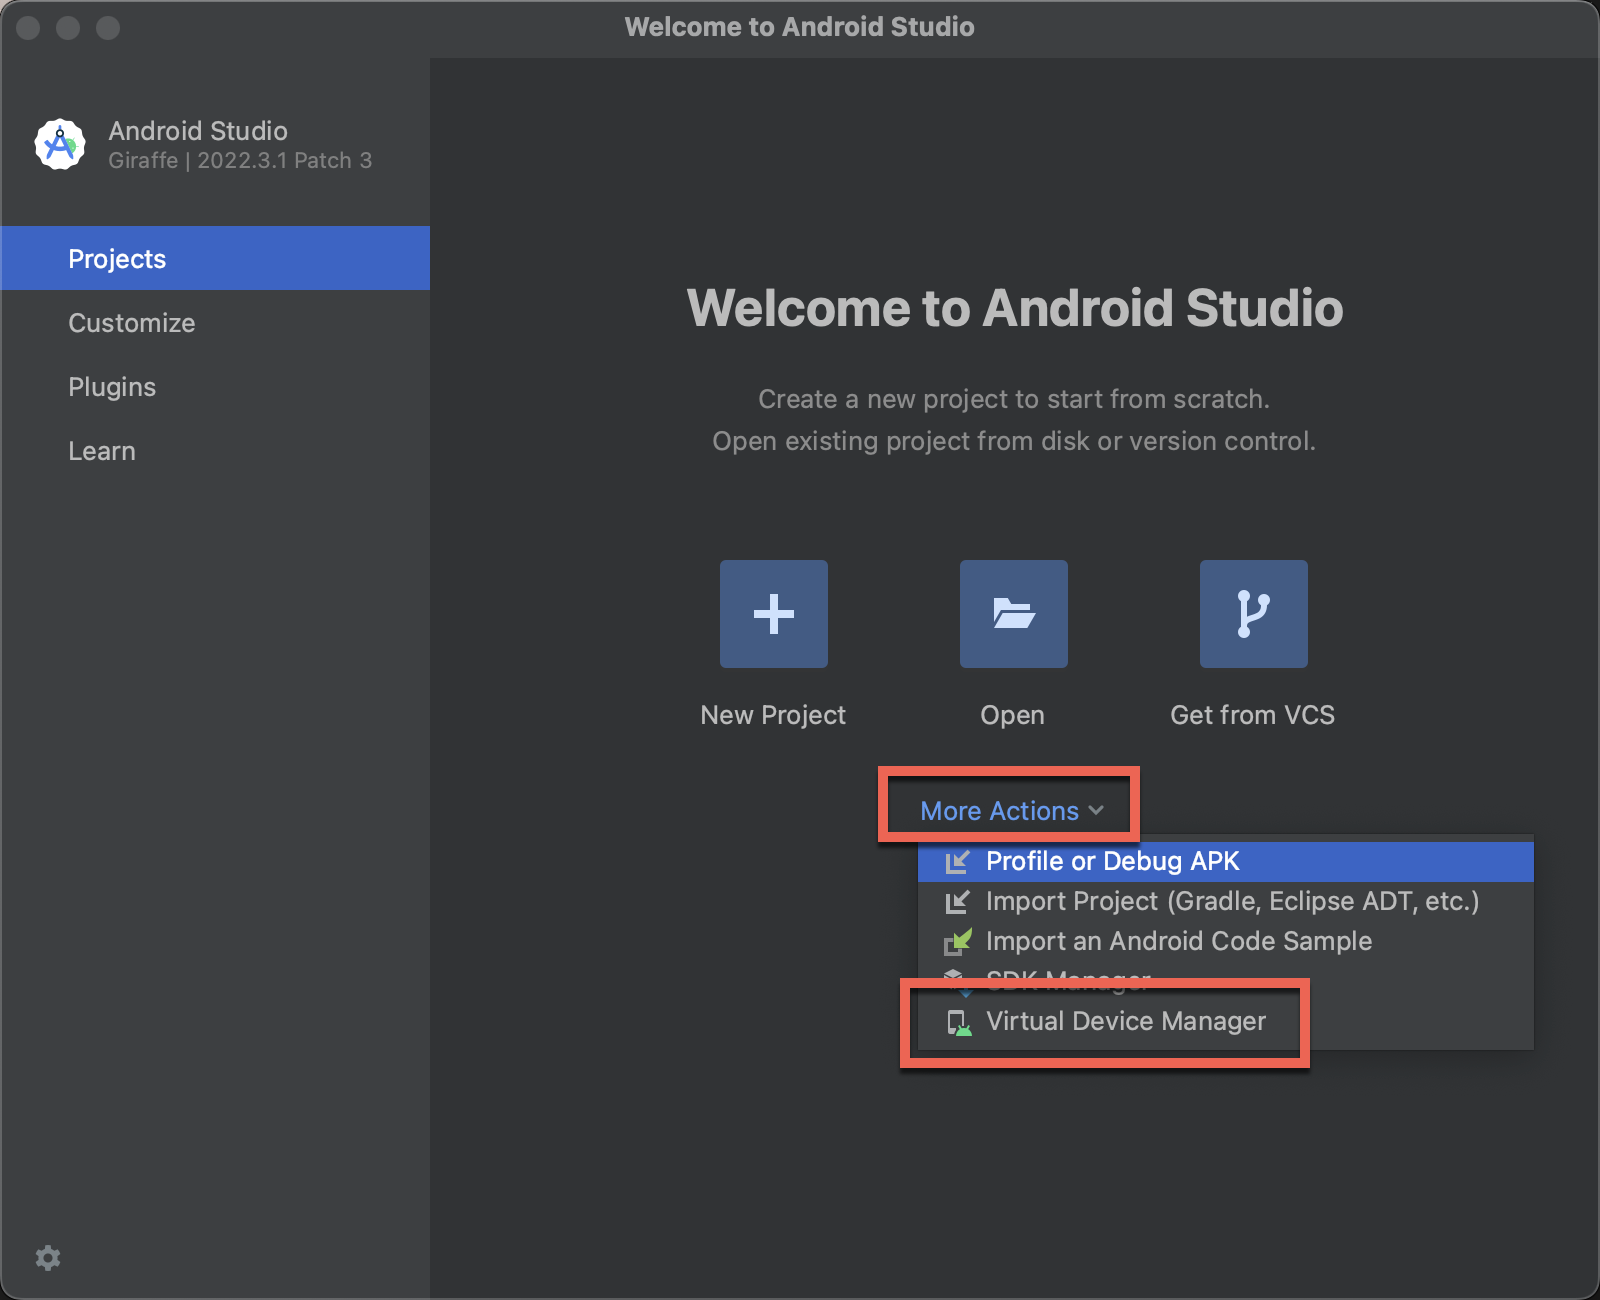The height and width of the screenshot is (1300, 1600).
Task: Click the Open label
Action: [1012, 716]
